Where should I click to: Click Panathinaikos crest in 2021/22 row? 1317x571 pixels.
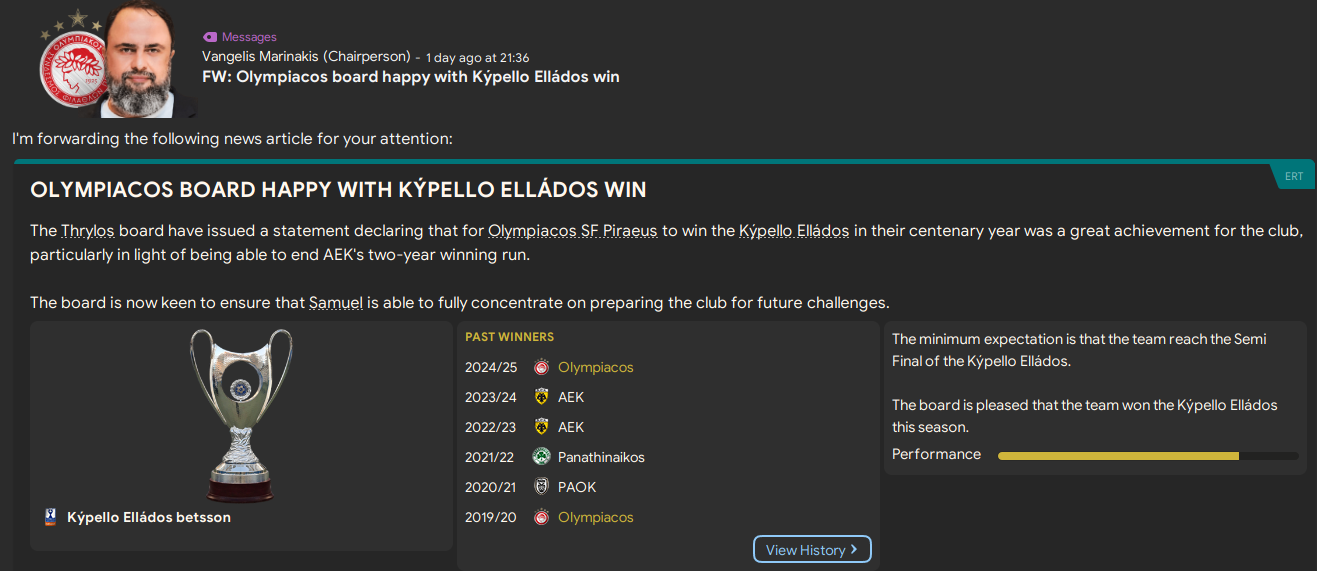541,457
